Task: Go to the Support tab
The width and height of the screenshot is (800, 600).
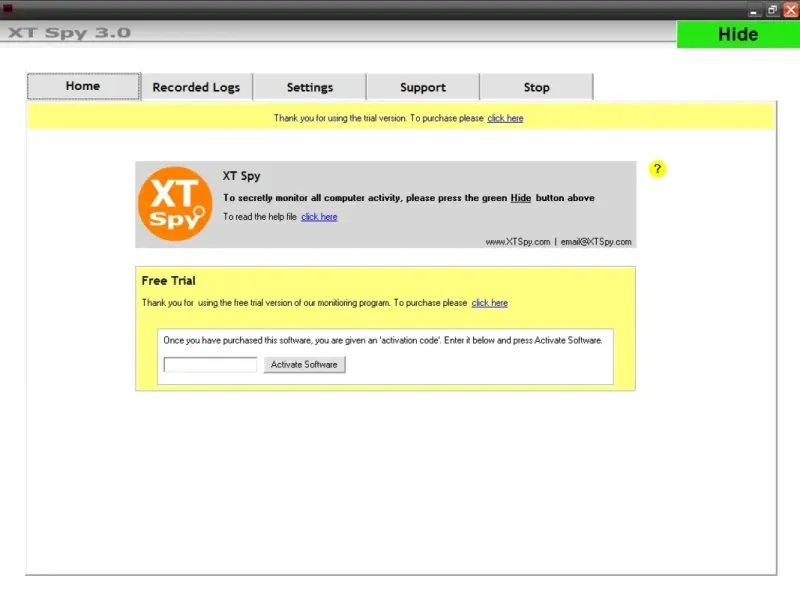Action: tap(423, 87)
